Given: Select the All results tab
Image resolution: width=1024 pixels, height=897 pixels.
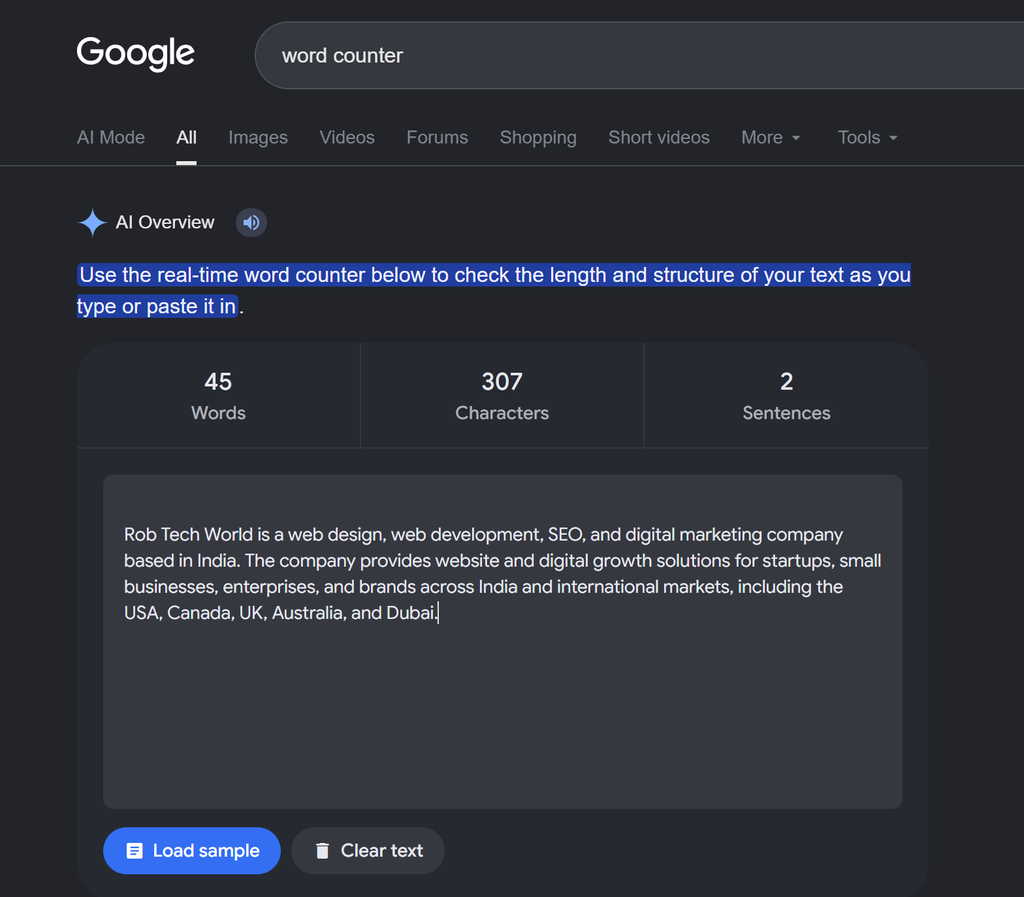Looking at the screenshot, I should click(x=186, y=137).
